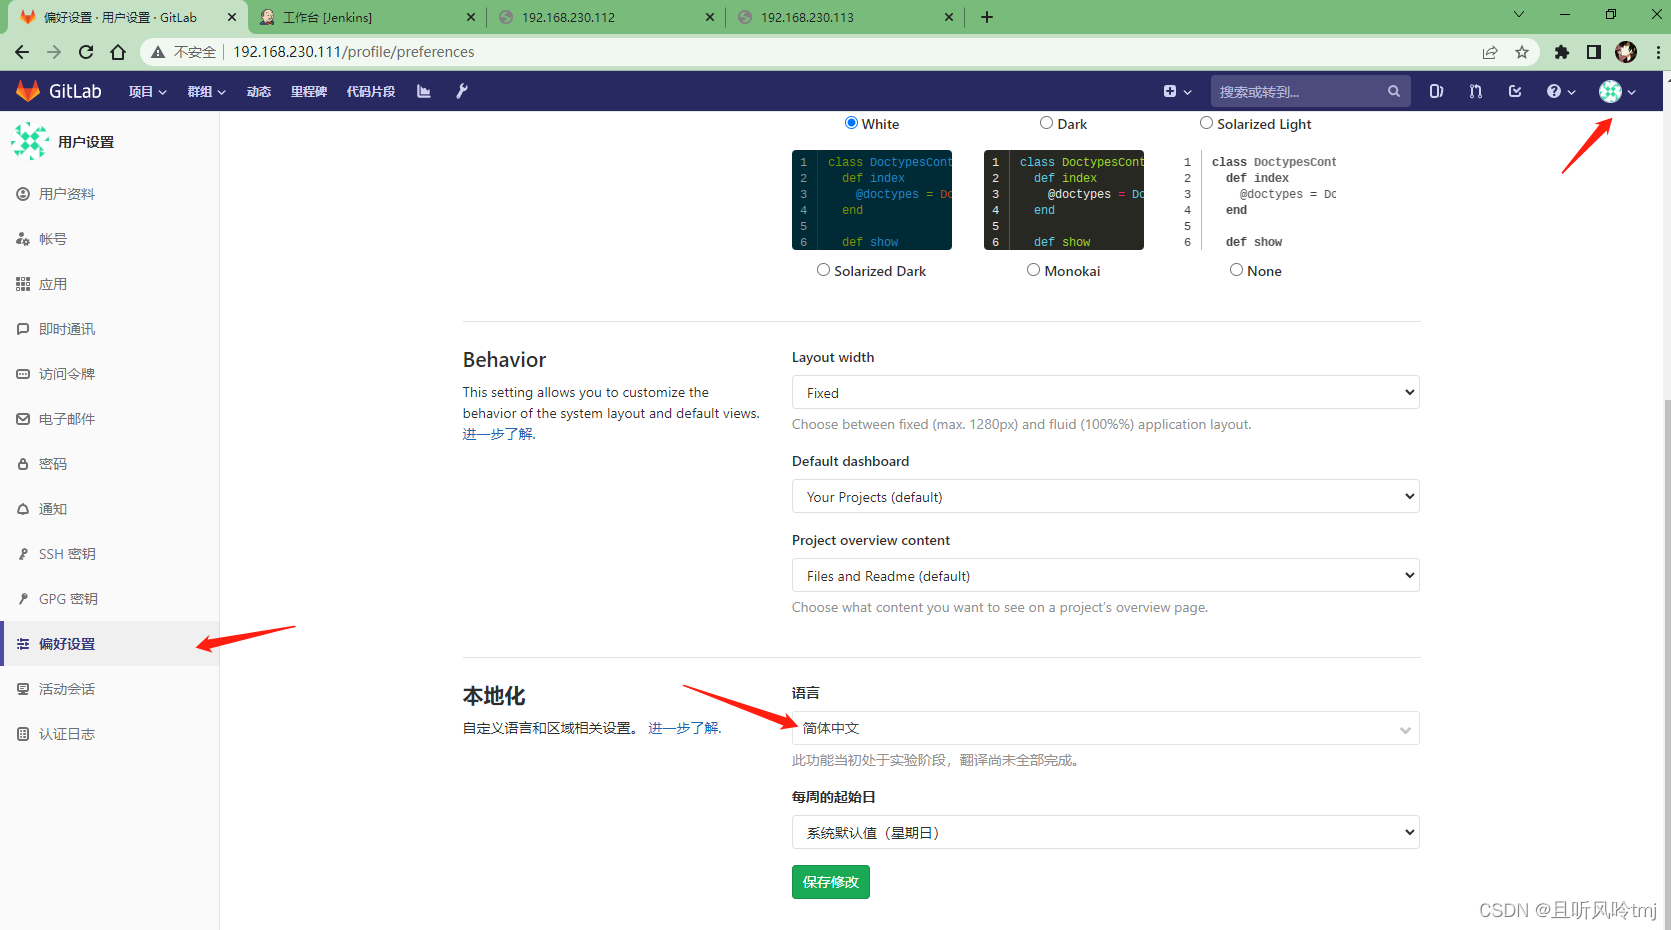Open the 每周的起始日 dropdown
This screenshot has height=930, width=1671.
(x=1105, y=832)
